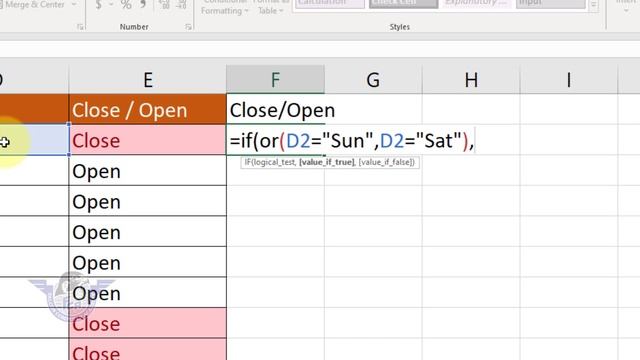Select empty cell H1 under column H
The width and height of the screenshot is (640, 360).
point(471,109)
